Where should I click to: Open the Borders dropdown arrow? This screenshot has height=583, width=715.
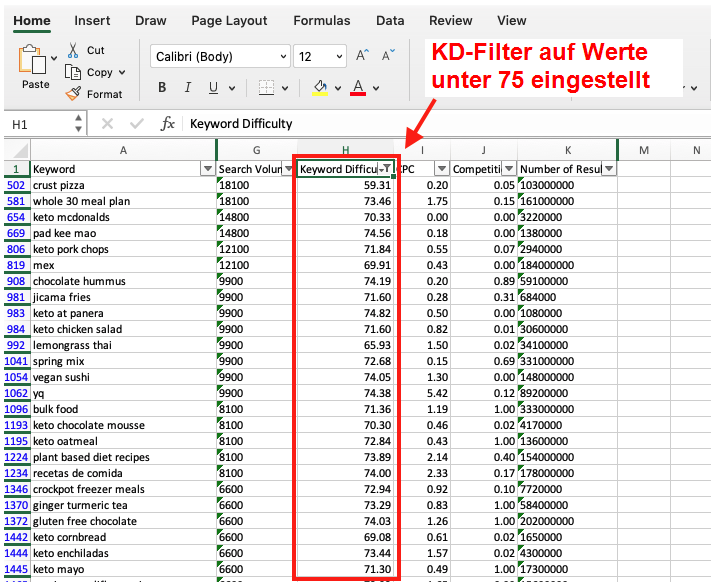(x=285, y=88)
